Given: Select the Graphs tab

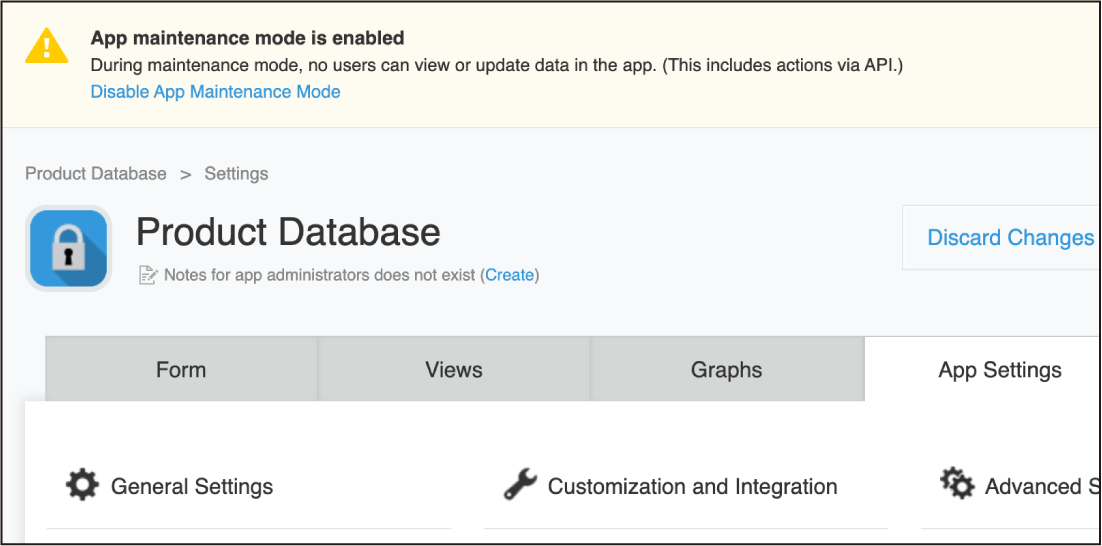Looking at the screenshot, I should click(726, 370).
